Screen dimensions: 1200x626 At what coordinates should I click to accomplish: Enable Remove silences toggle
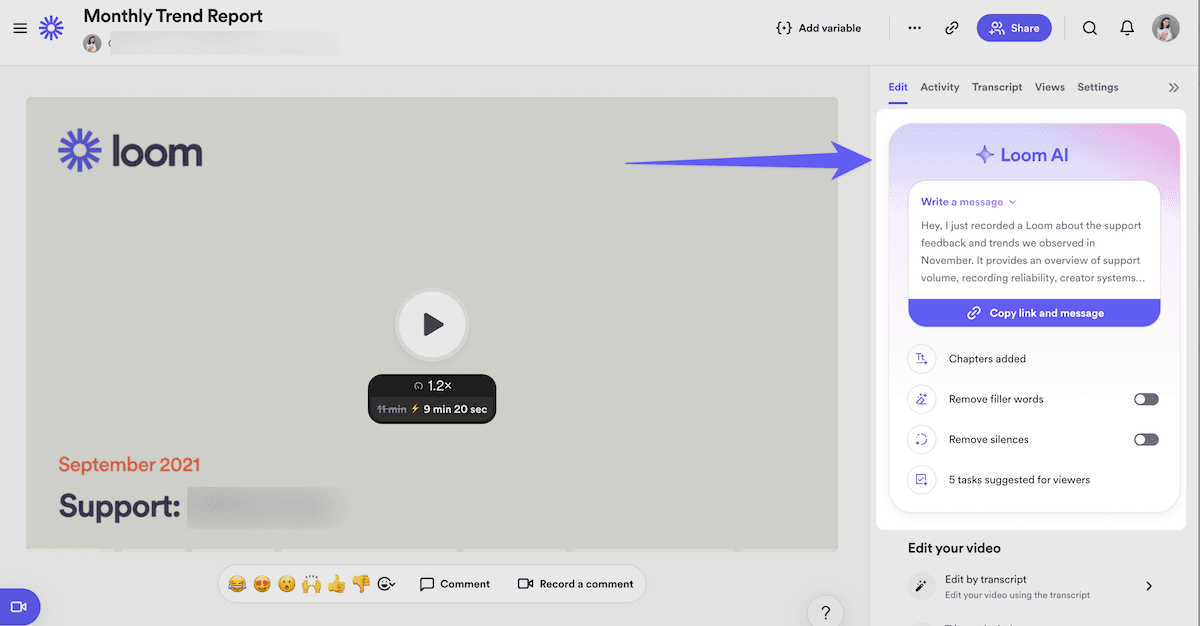1146,439
